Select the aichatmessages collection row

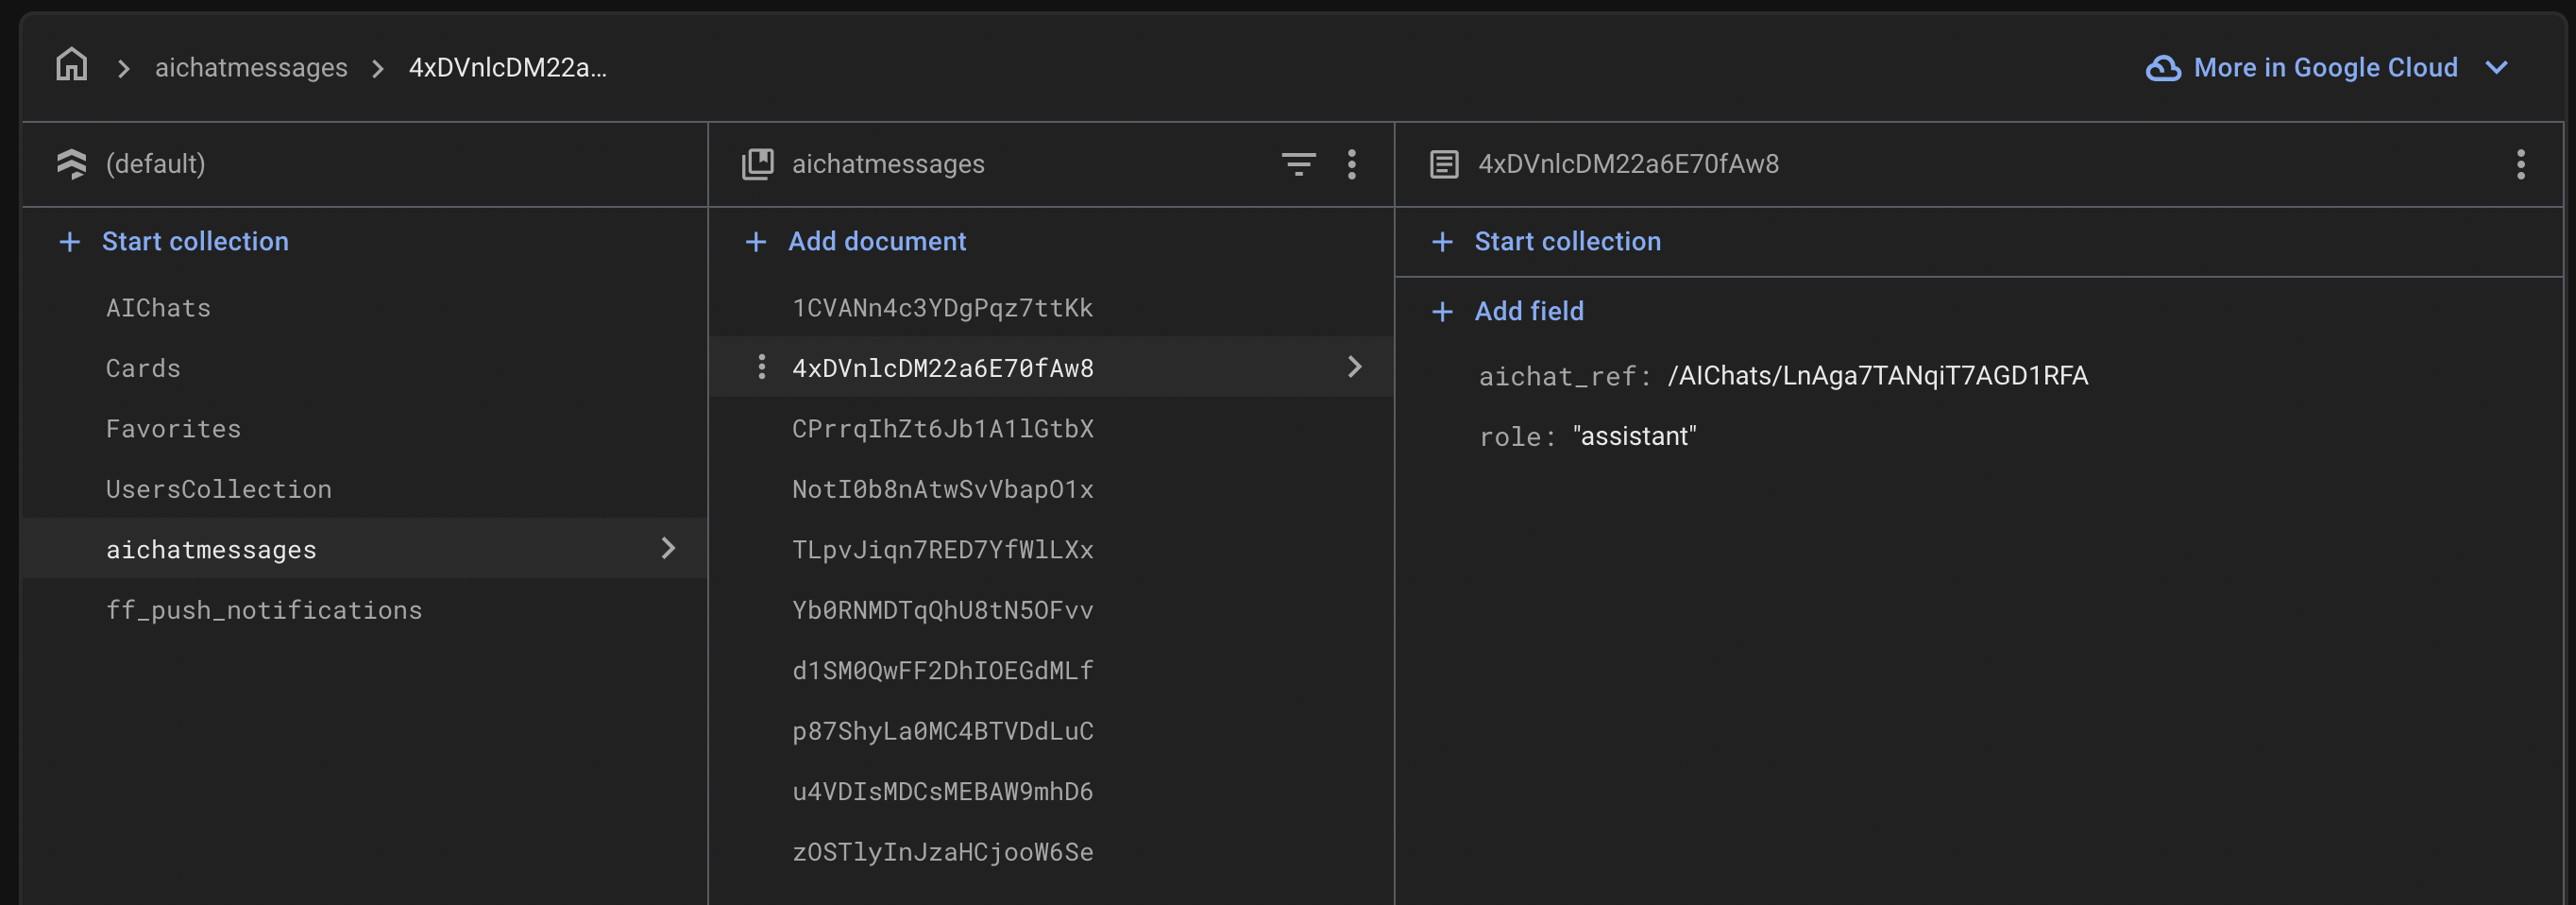pos(364,548)
